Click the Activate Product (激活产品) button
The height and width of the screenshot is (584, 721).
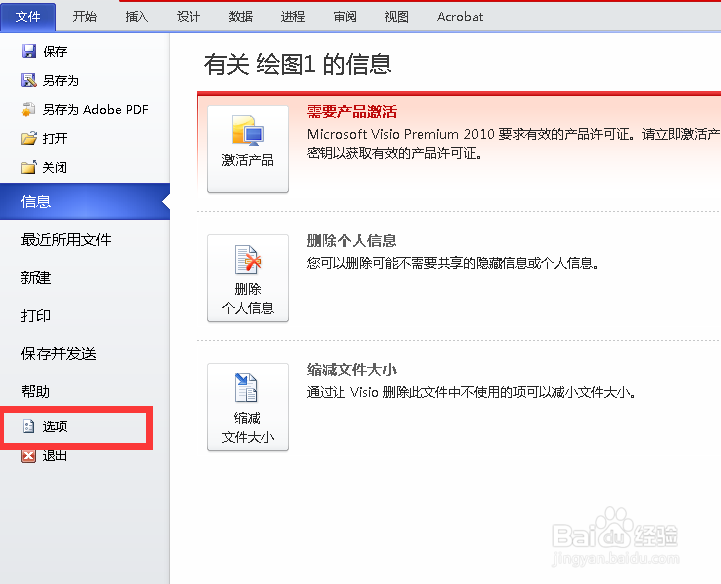coord(248,149)
